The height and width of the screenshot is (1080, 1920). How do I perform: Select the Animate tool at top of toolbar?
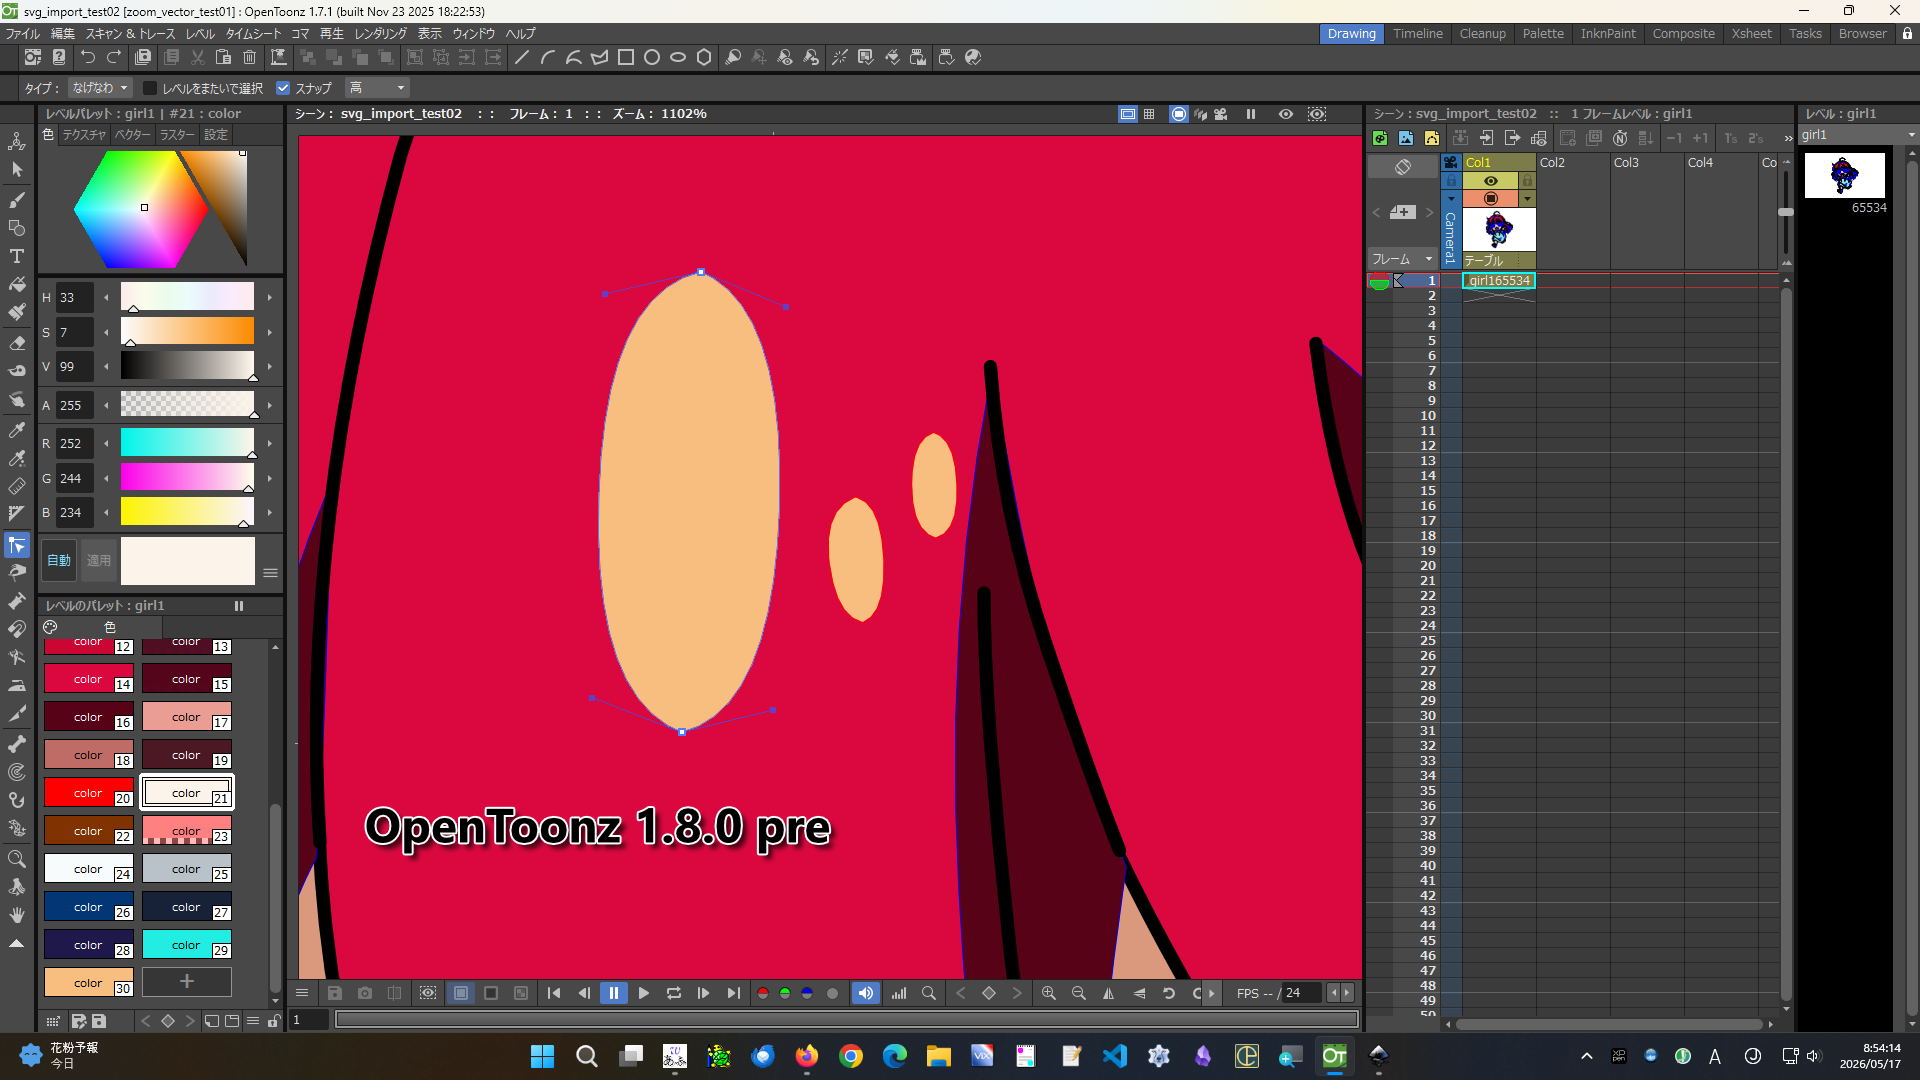(x=17, y=142)
